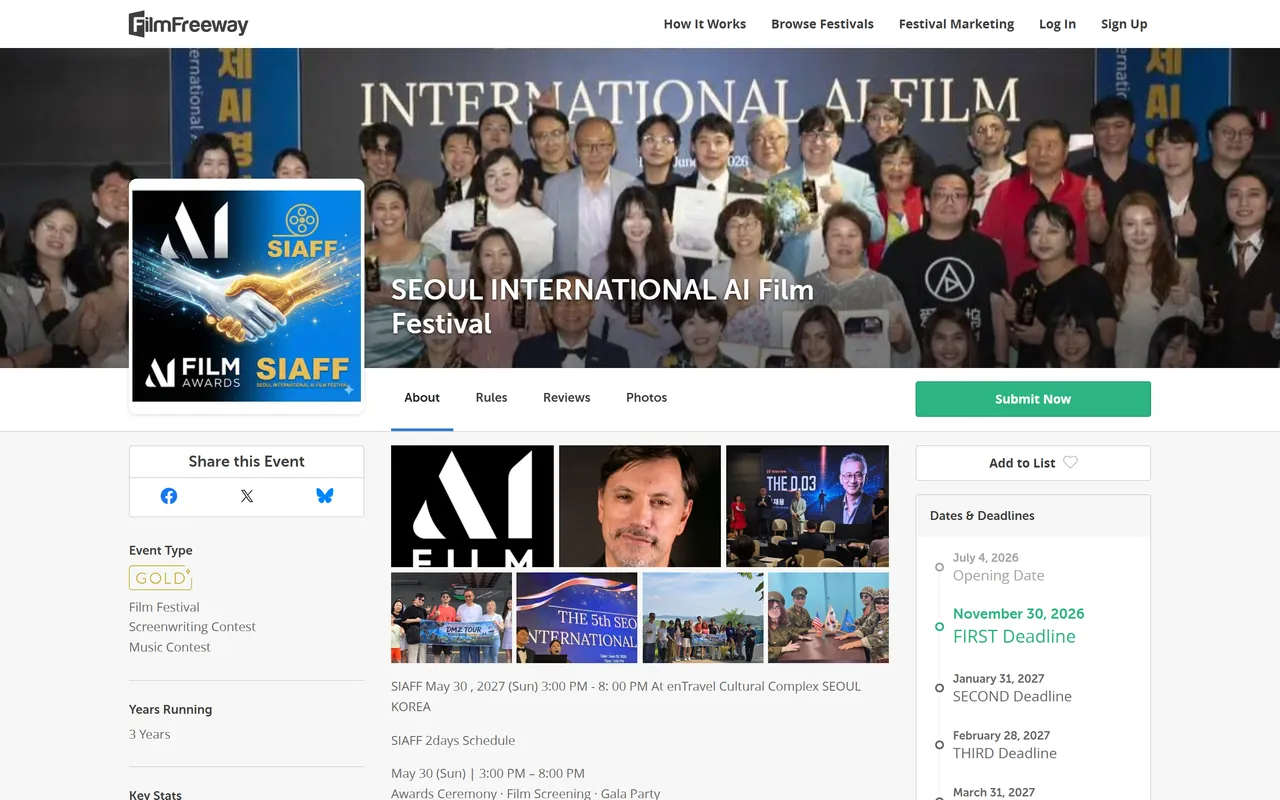
Task: Click the 'January 31, 2027' date text
Action: click(x=998, y=678)
